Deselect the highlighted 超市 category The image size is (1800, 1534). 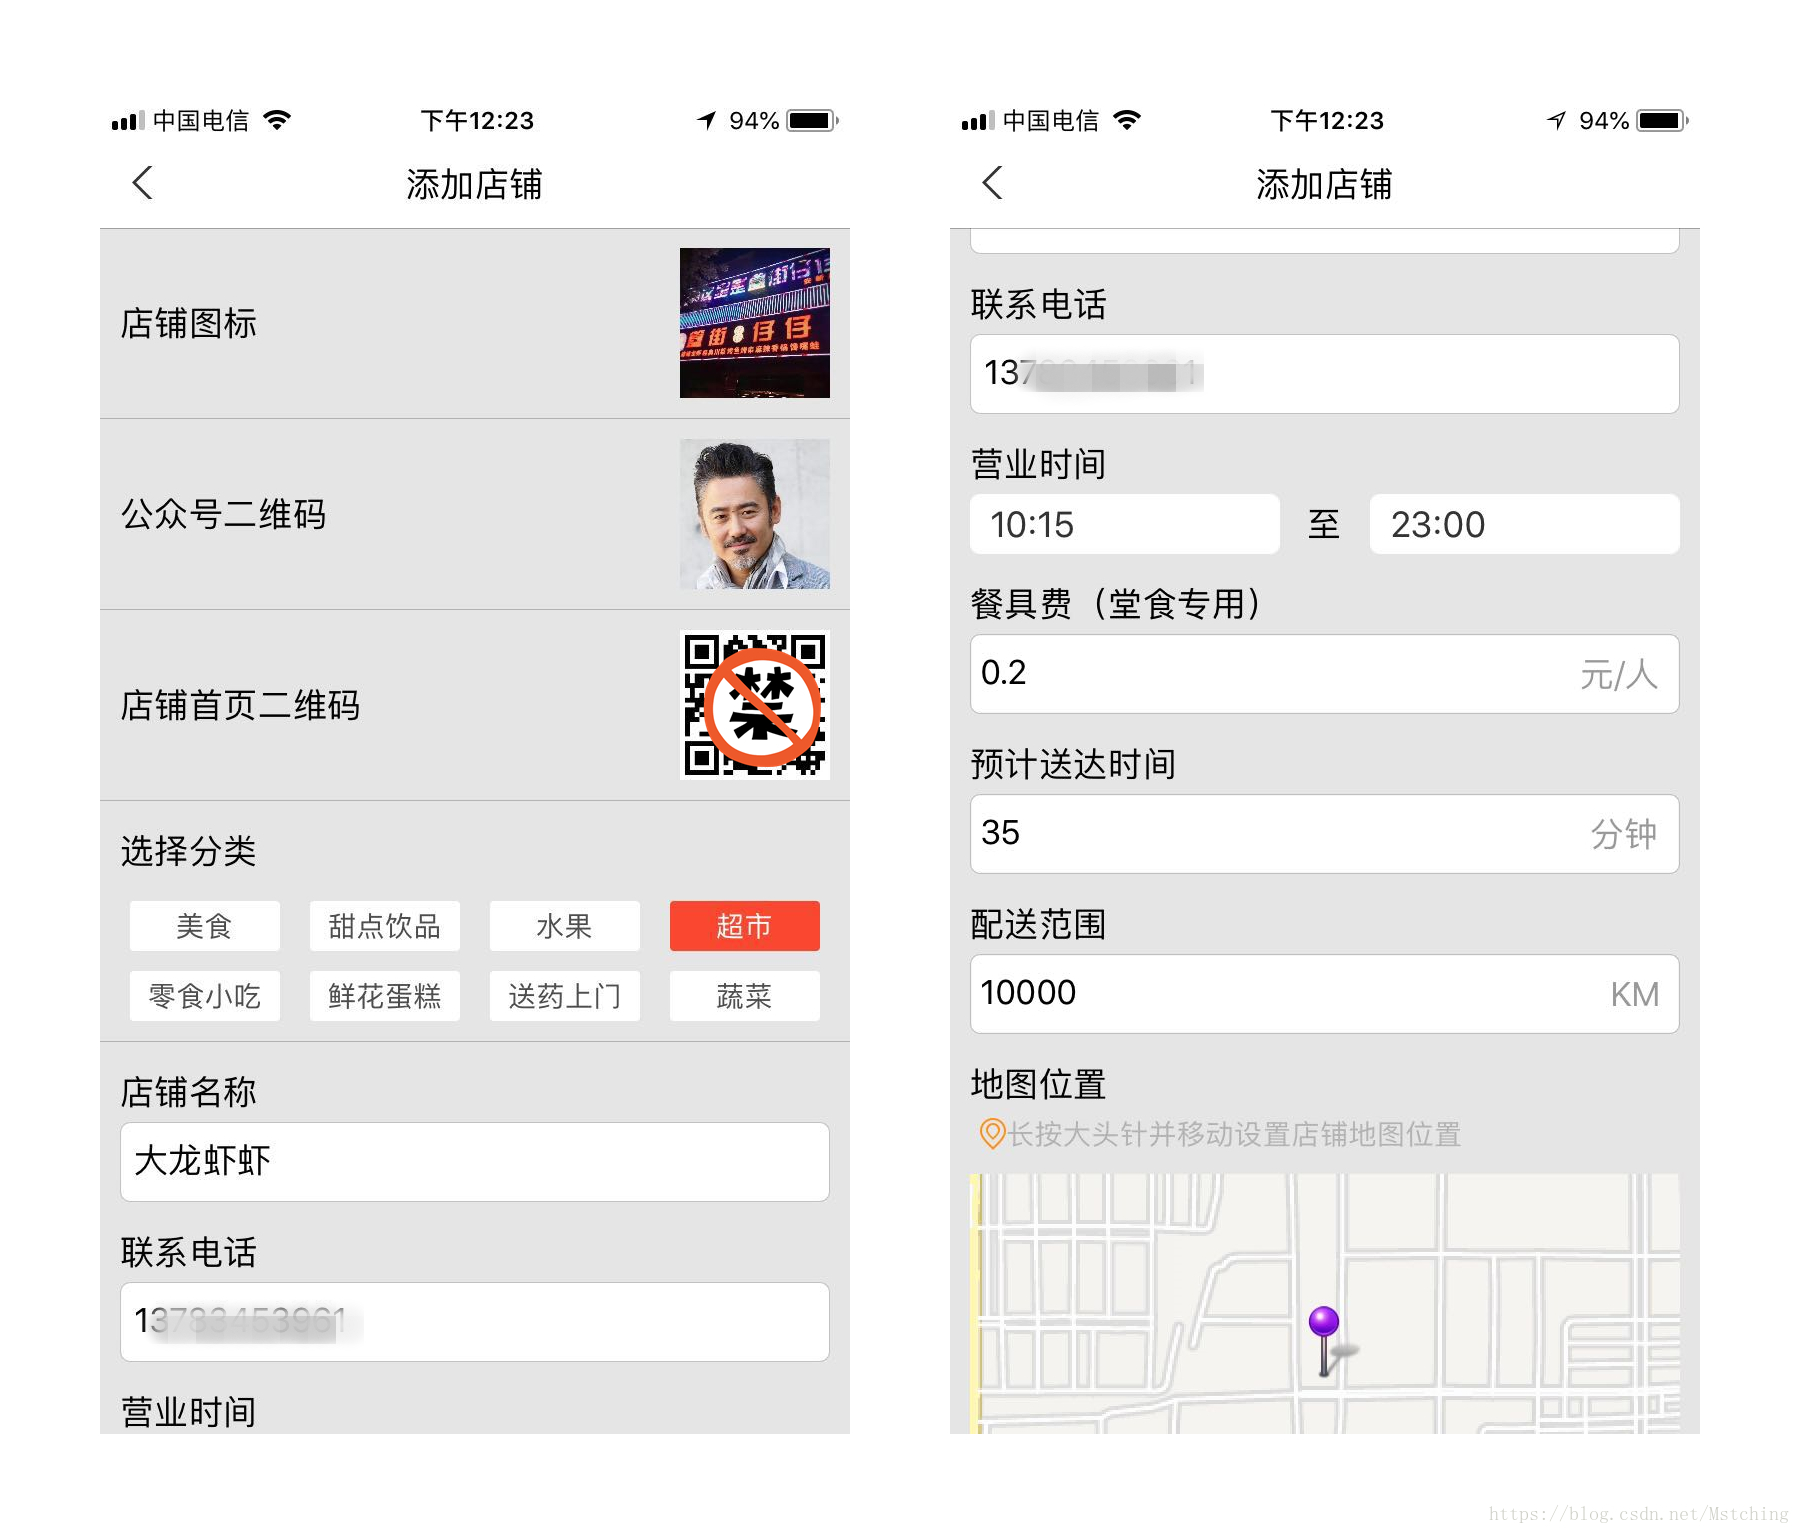coord(745,926)
